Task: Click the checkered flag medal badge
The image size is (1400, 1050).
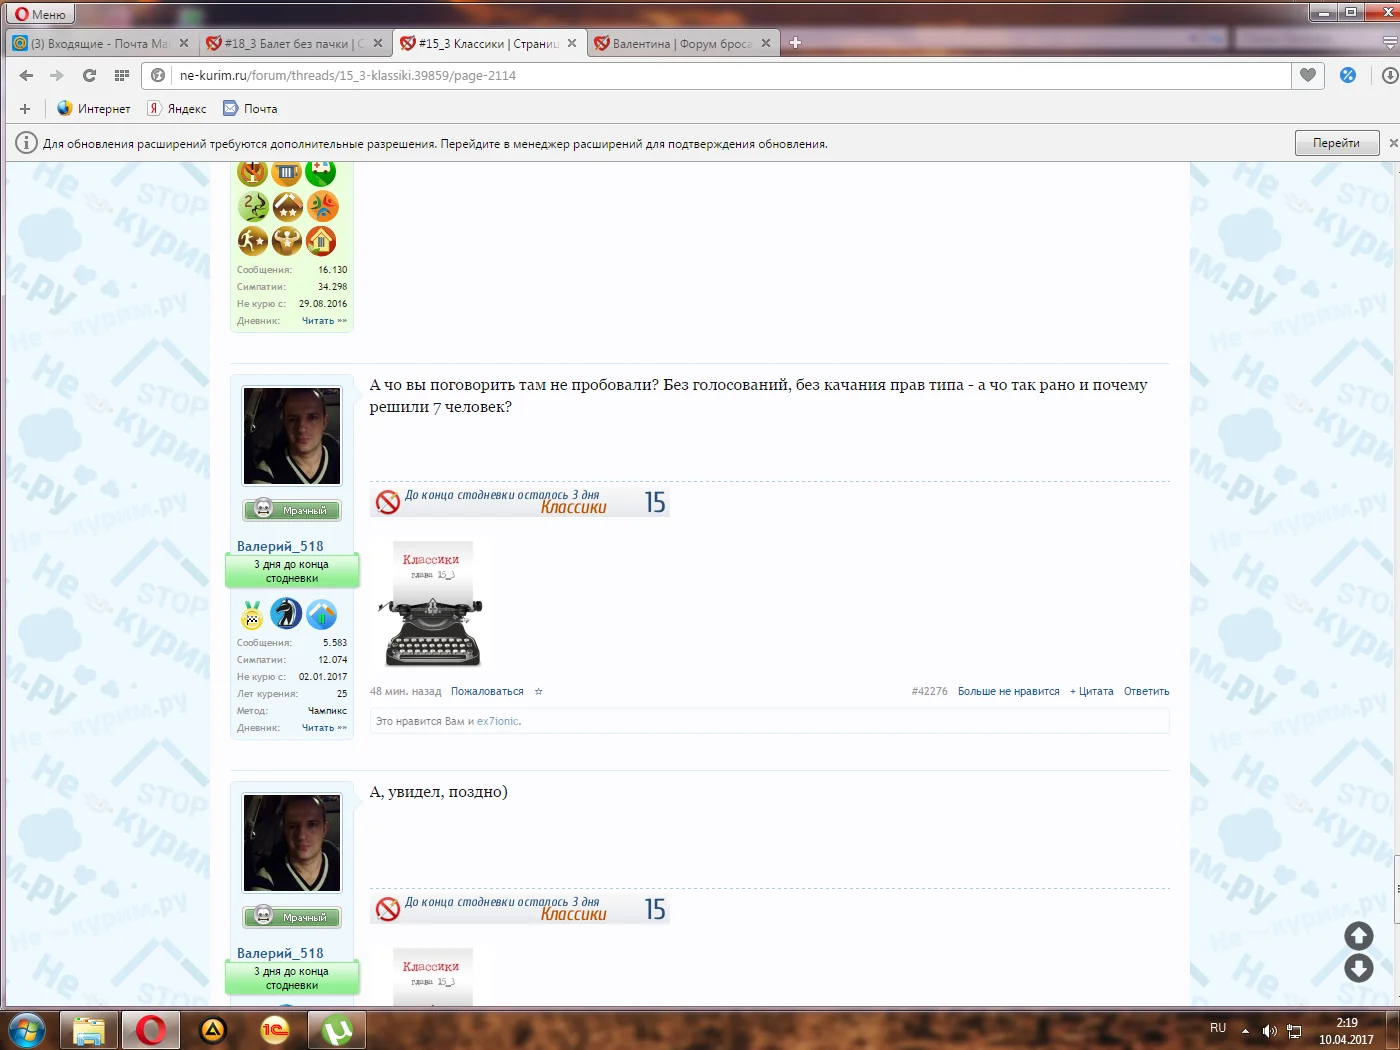Action: pos(252,614)
